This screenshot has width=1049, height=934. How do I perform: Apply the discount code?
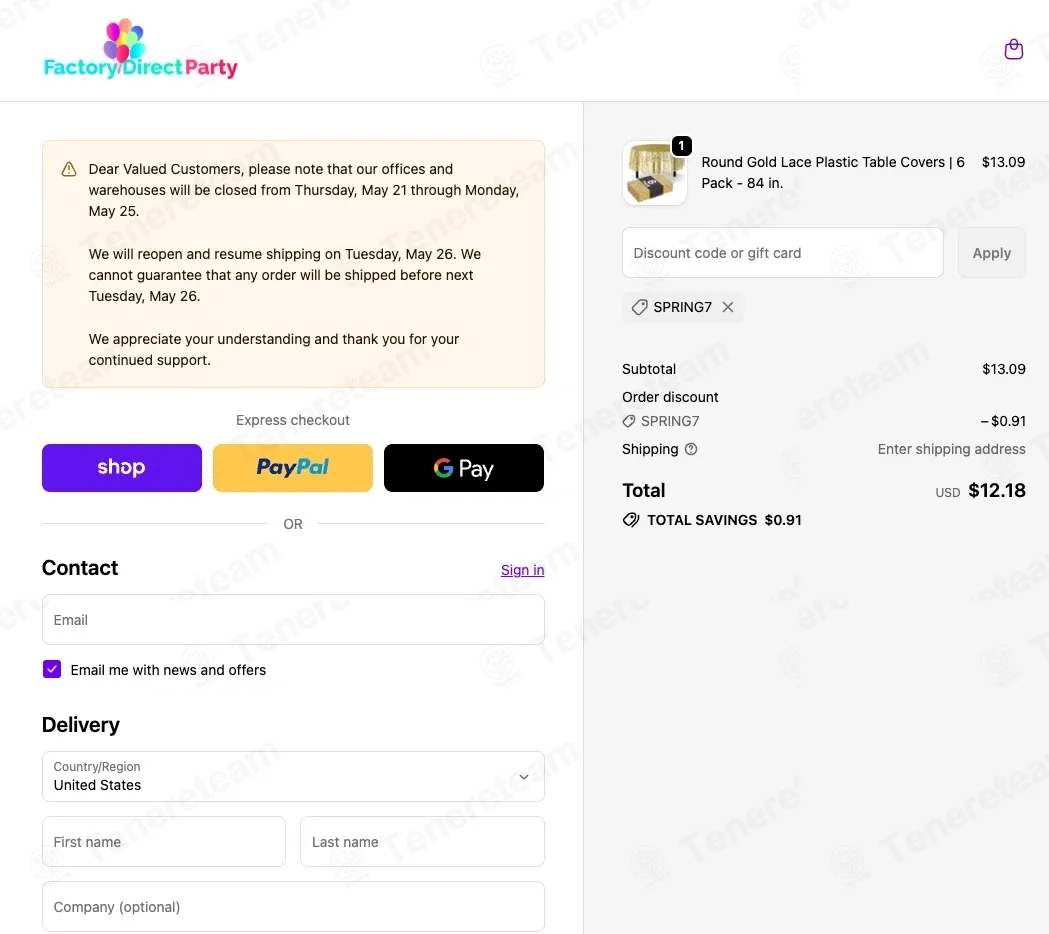(x=991, y=253)
